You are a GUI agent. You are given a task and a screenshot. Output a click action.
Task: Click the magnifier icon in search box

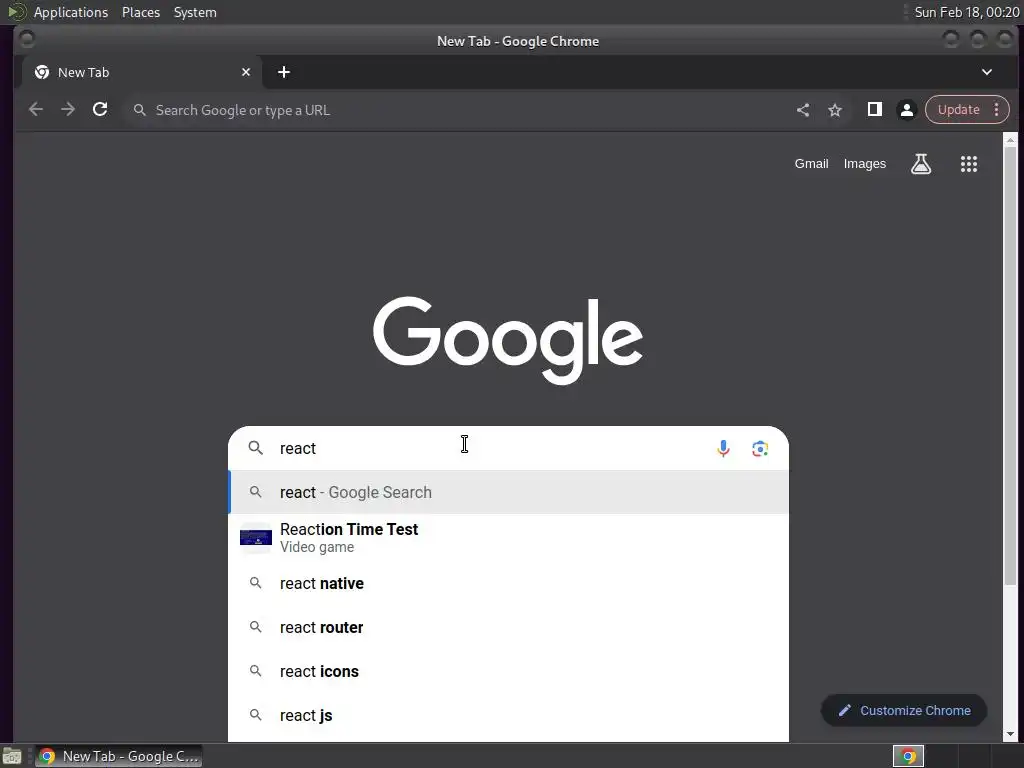pyautogui.click(x=255, y=448)
